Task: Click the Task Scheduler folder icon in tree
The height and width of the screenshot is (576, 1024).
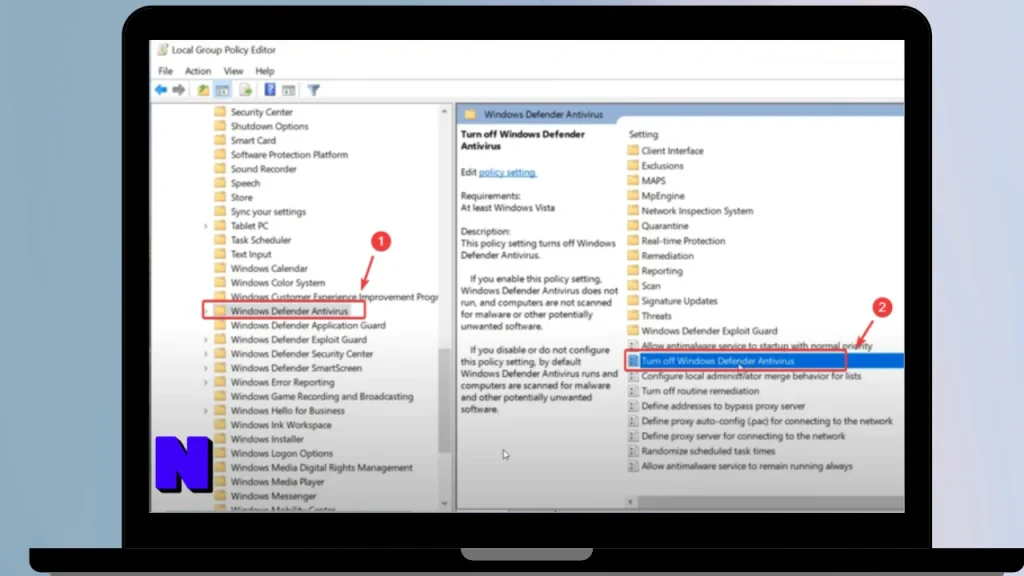Action: pyautogui.click(x=220, y=240)
